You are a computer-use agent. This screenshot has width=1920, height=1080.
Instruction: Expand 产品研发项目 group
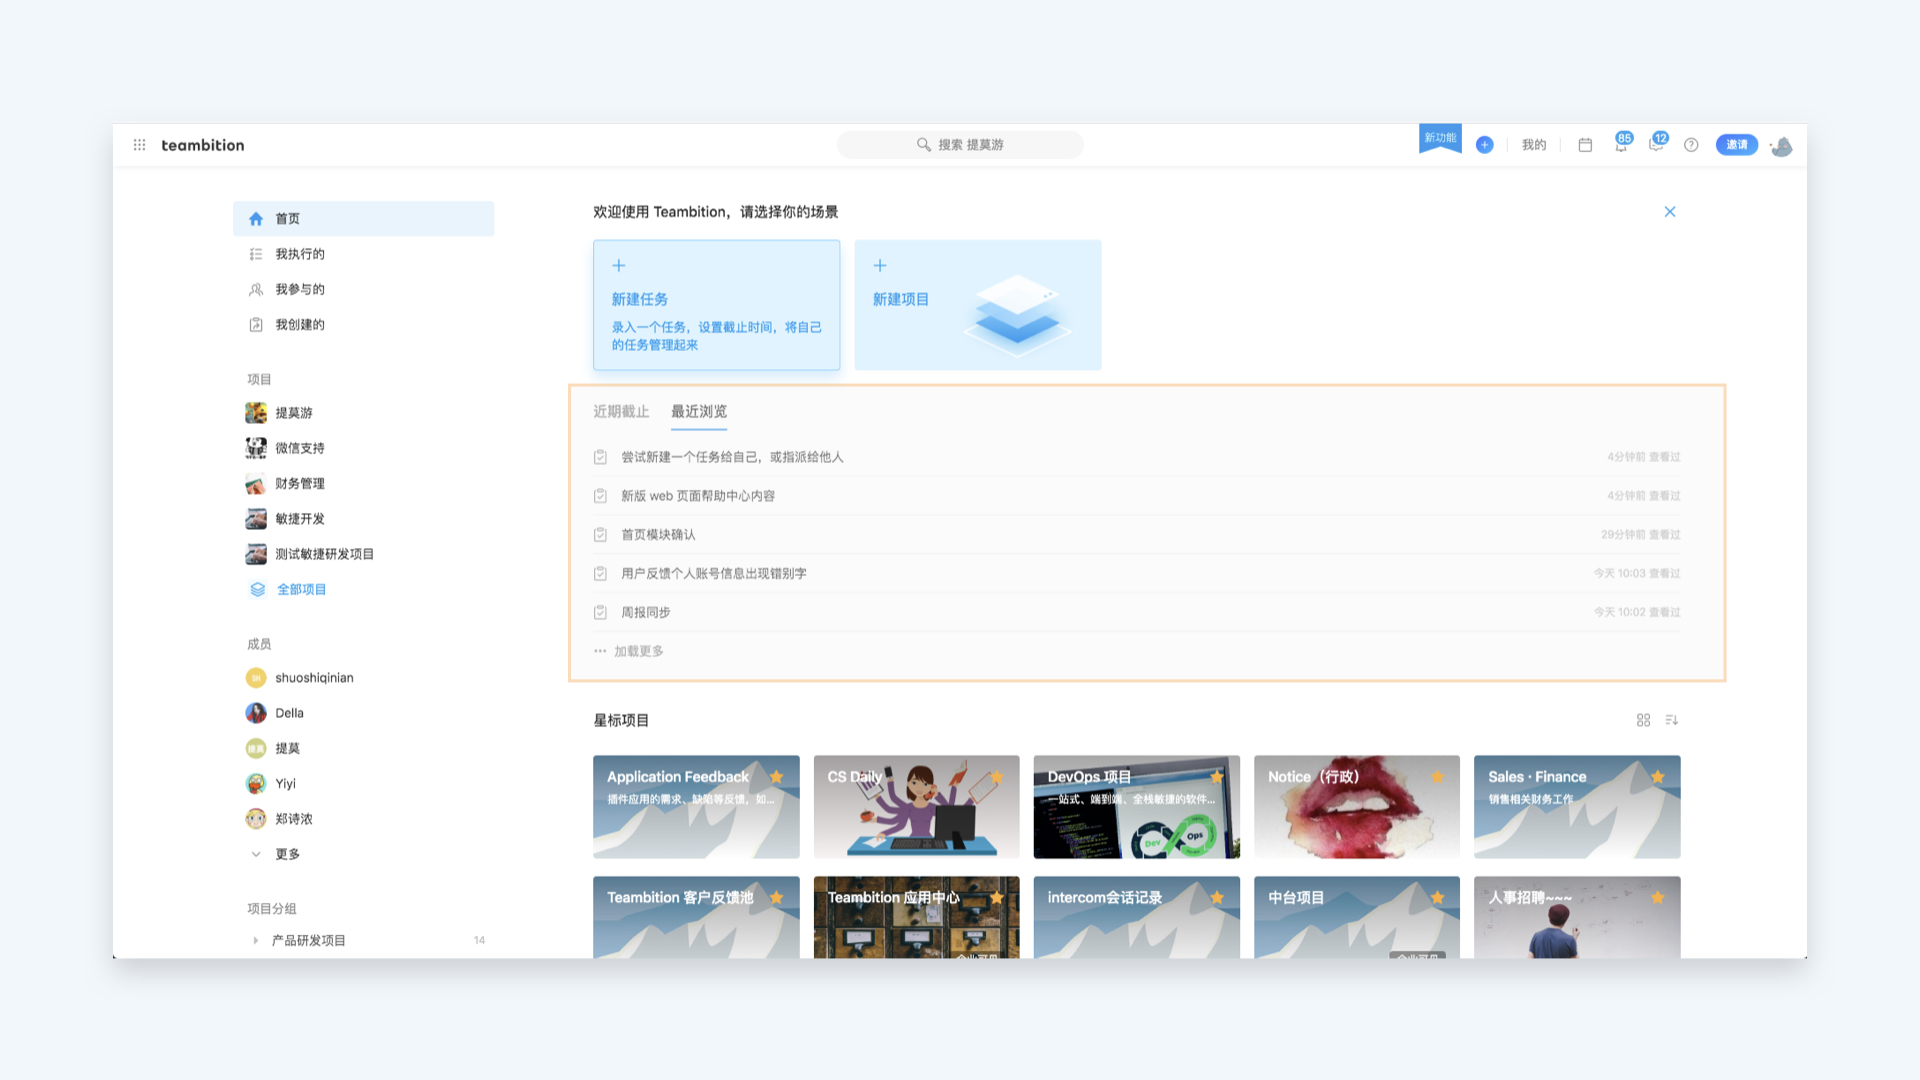point(256,941)
